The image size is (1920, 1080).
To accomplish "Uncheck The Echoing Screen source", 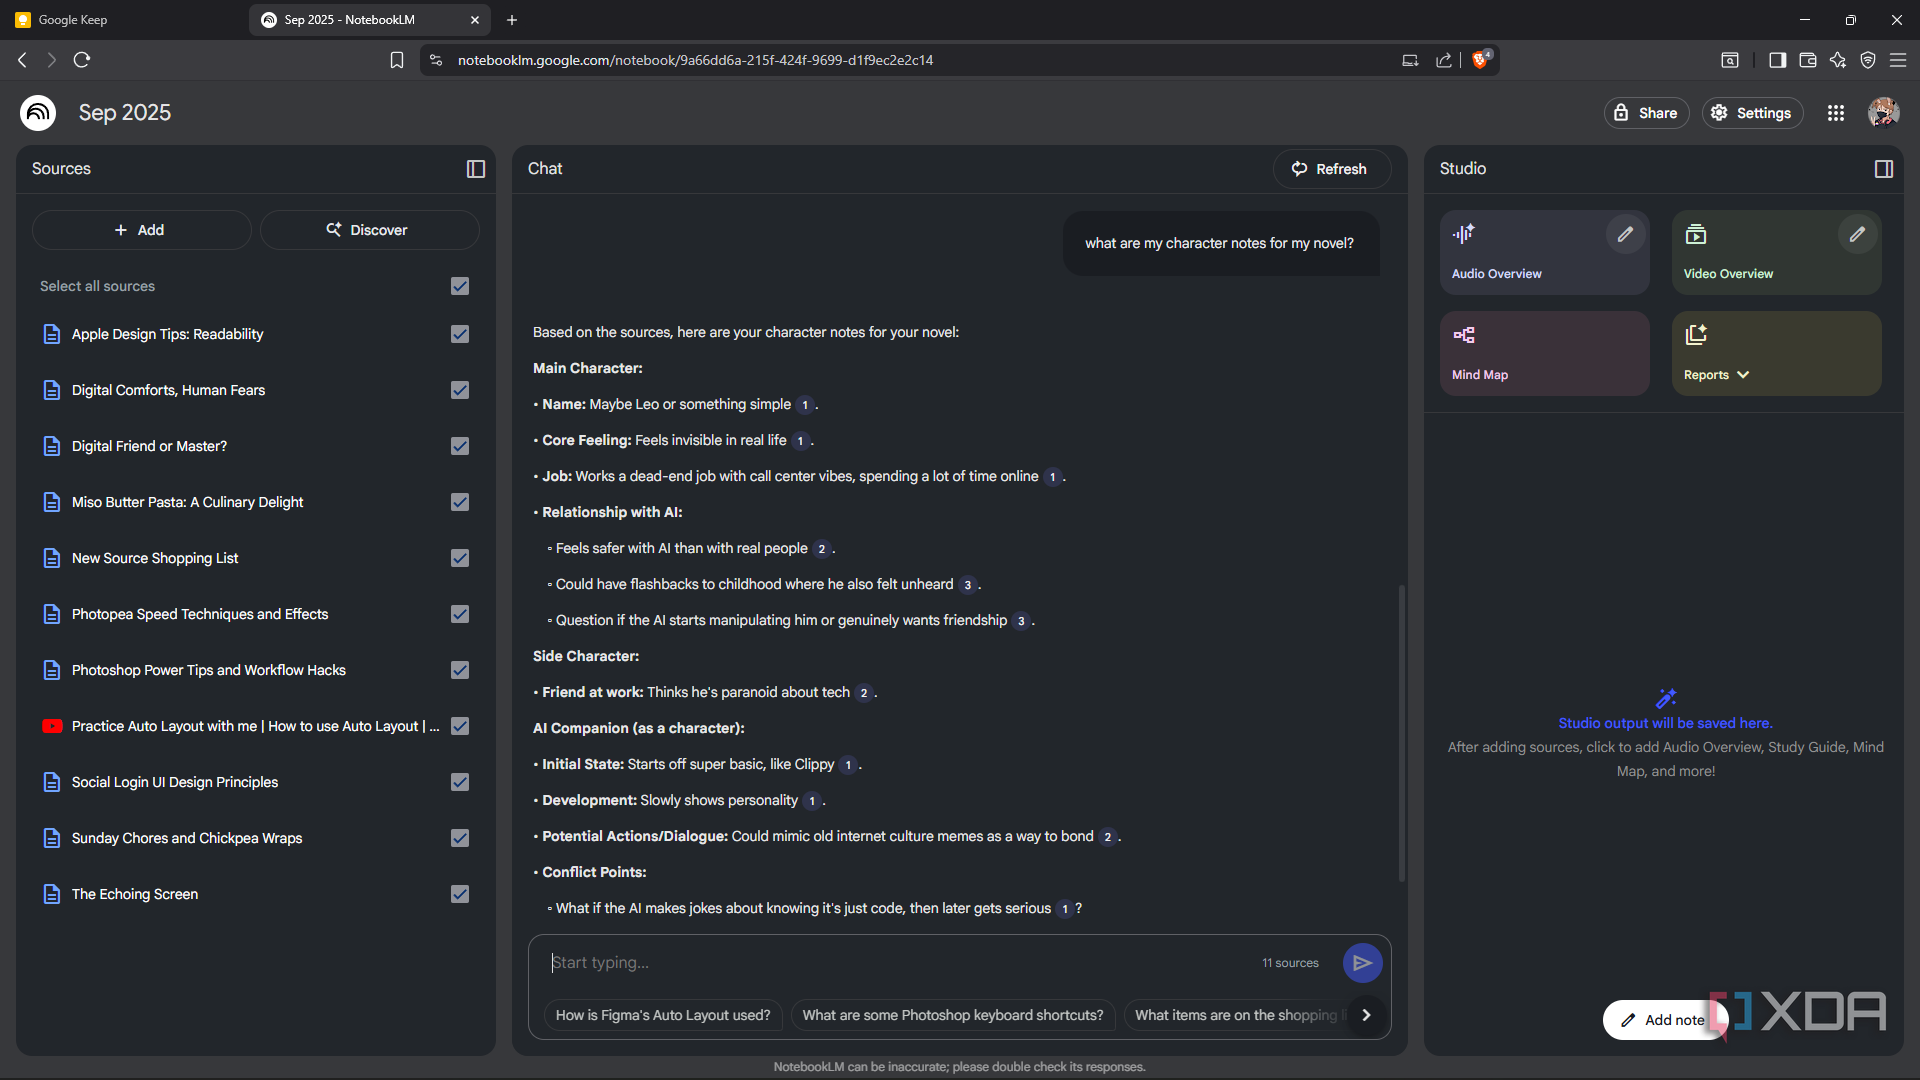I will [x=460, y=894].
